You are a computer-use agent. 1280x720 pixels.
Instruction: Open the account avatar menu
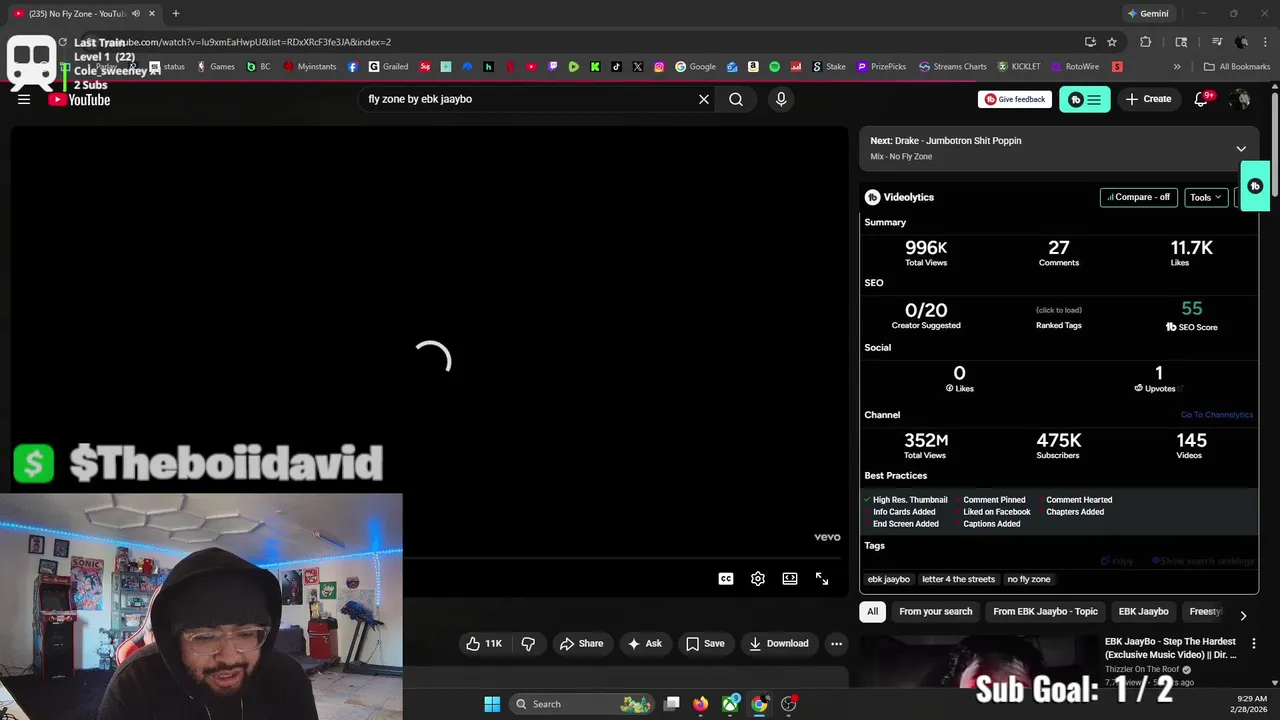tap(1241, 99)
